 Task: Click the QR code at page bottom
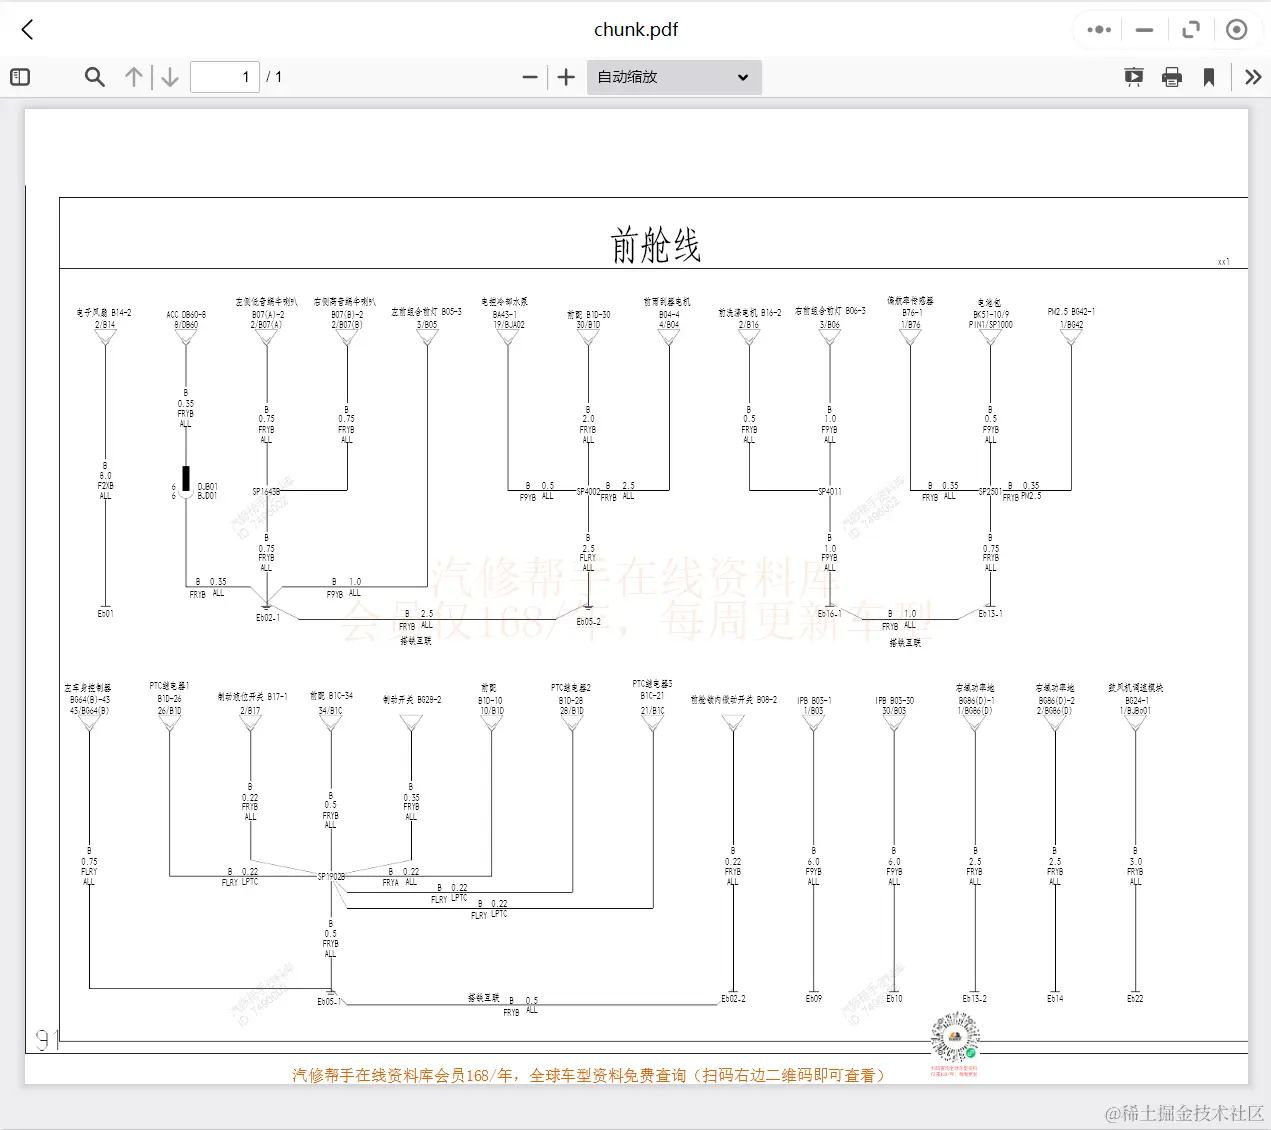(x=954, y=1038)
